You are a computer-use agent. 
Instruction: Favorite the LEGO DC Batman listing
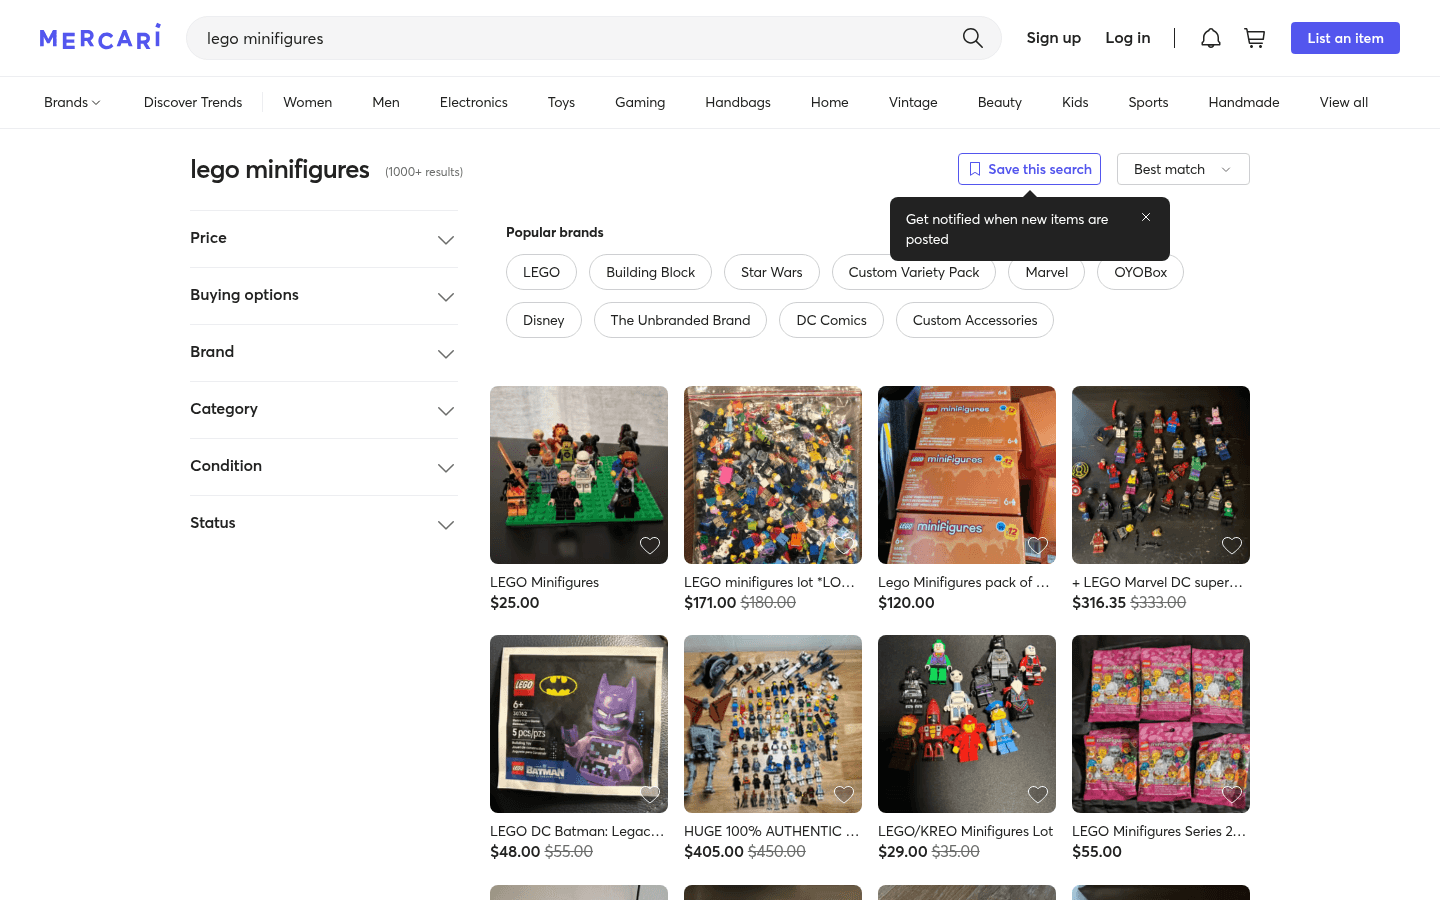(650, 794)
